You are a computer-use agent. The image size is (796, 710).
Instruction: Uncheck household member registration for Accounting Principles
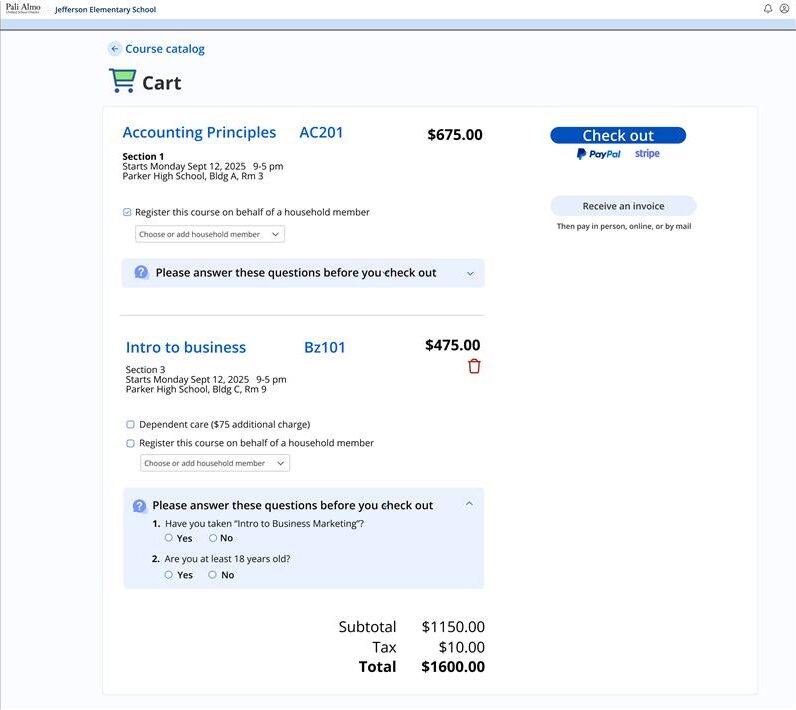(127, 212)
